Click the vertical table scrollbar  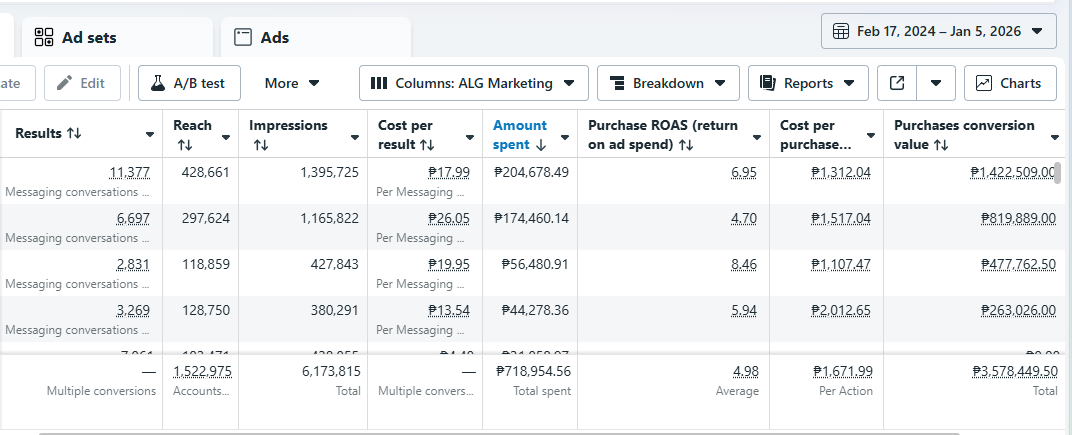tap(1058, 172)
